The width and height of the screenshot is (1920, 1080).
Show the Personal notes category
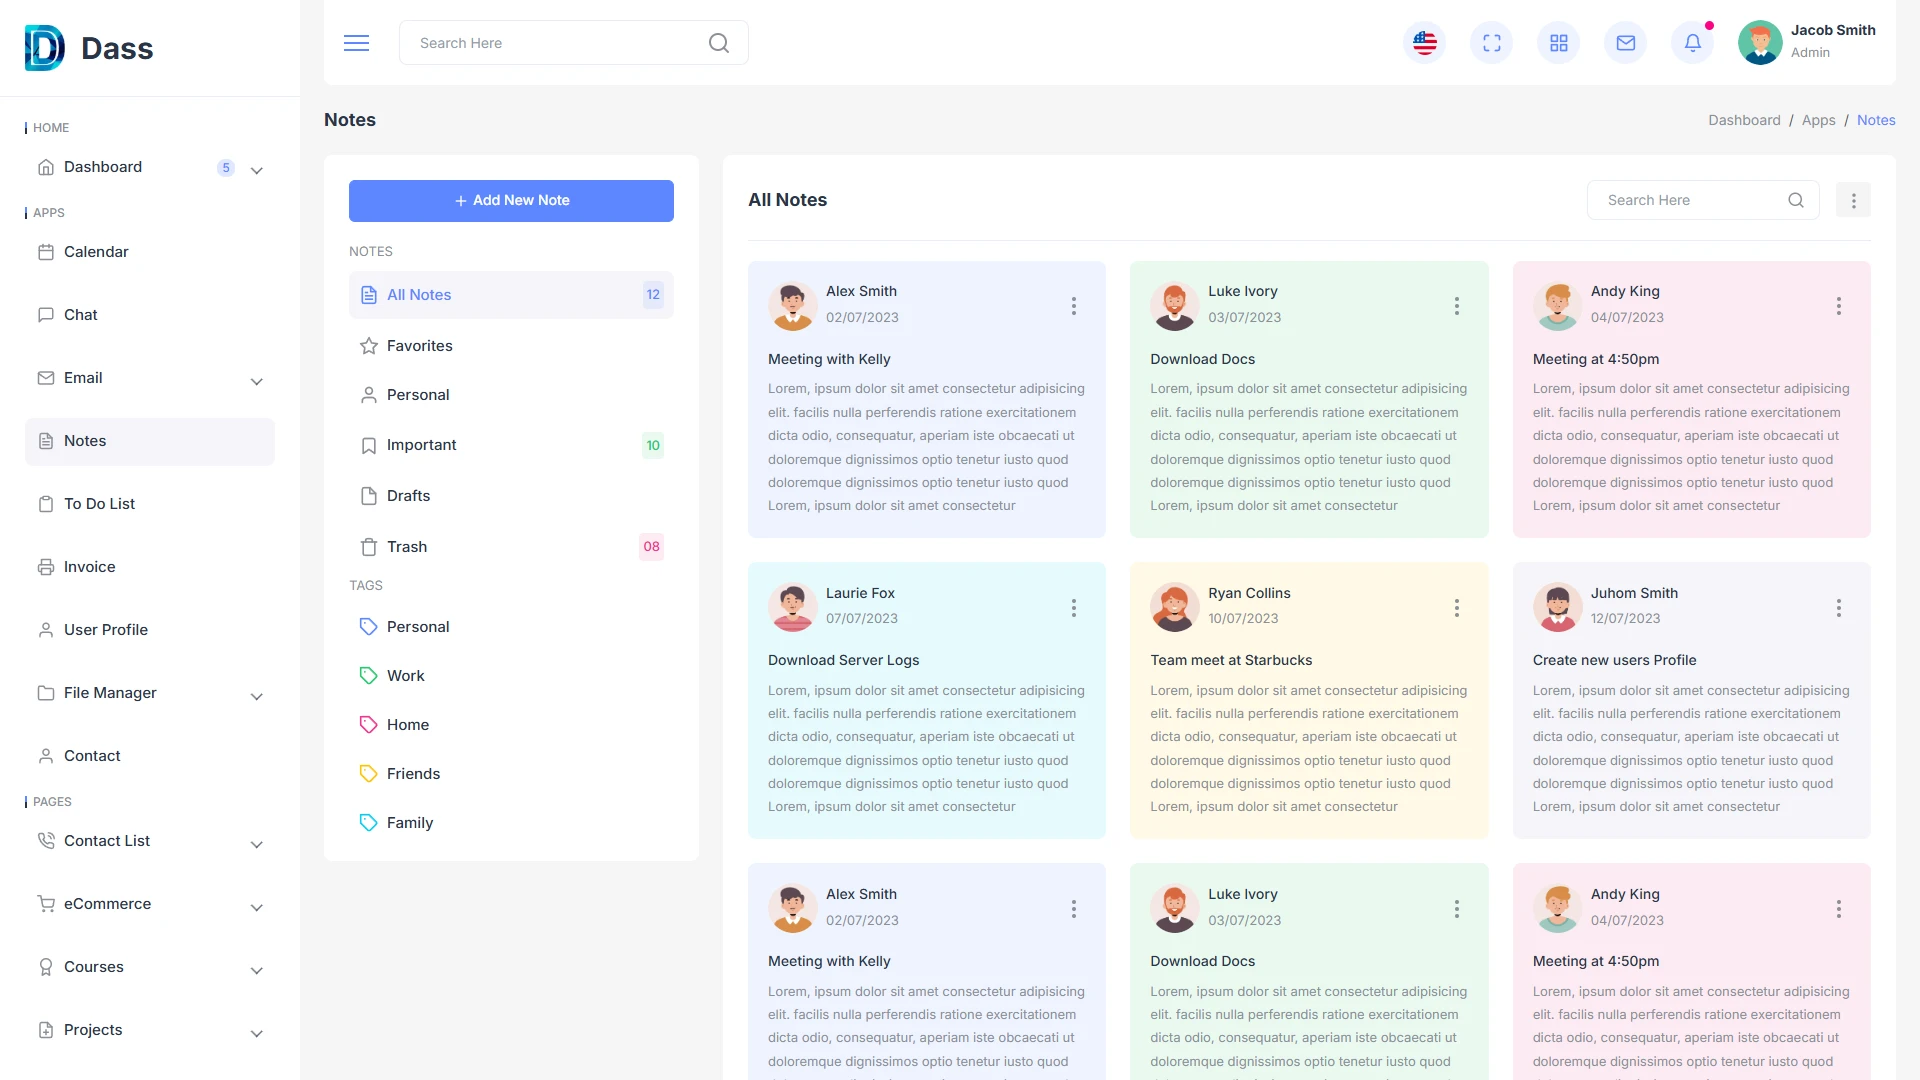(511, 395)
